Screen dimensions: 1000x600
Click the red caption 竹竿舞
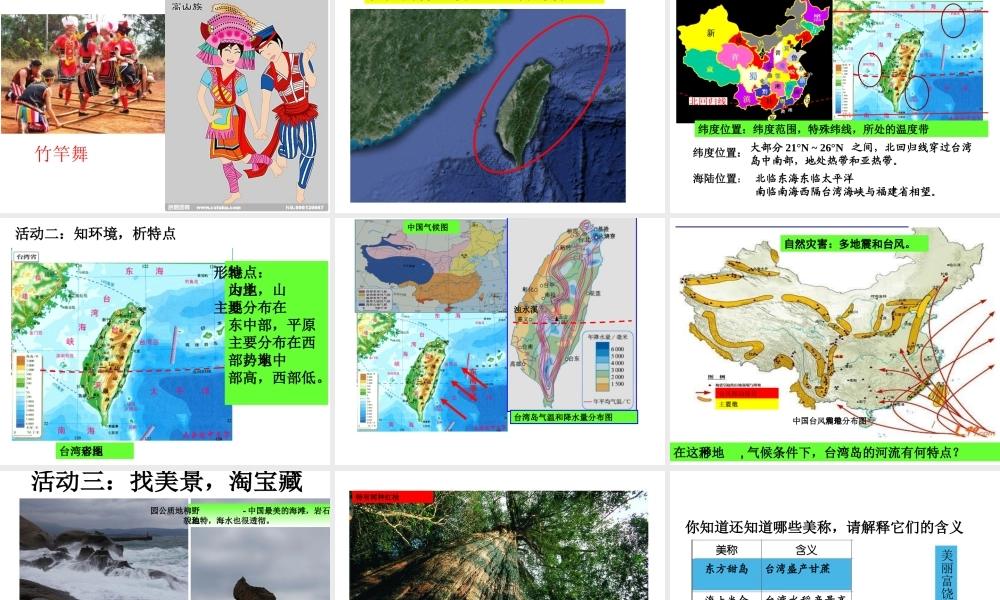click(61, 154)
